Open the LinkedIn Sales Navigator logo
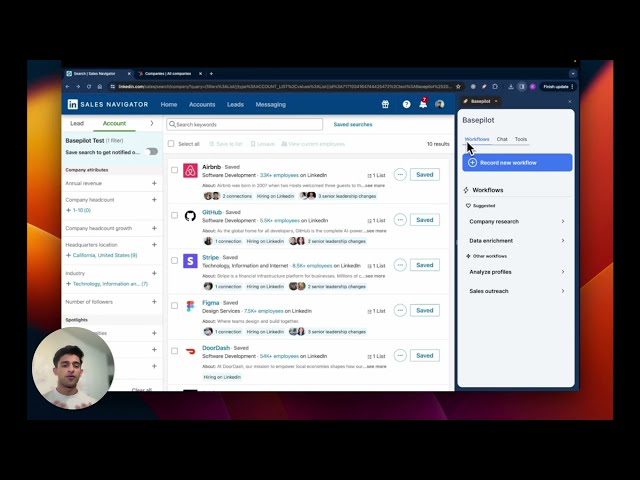 coord(108,104)
